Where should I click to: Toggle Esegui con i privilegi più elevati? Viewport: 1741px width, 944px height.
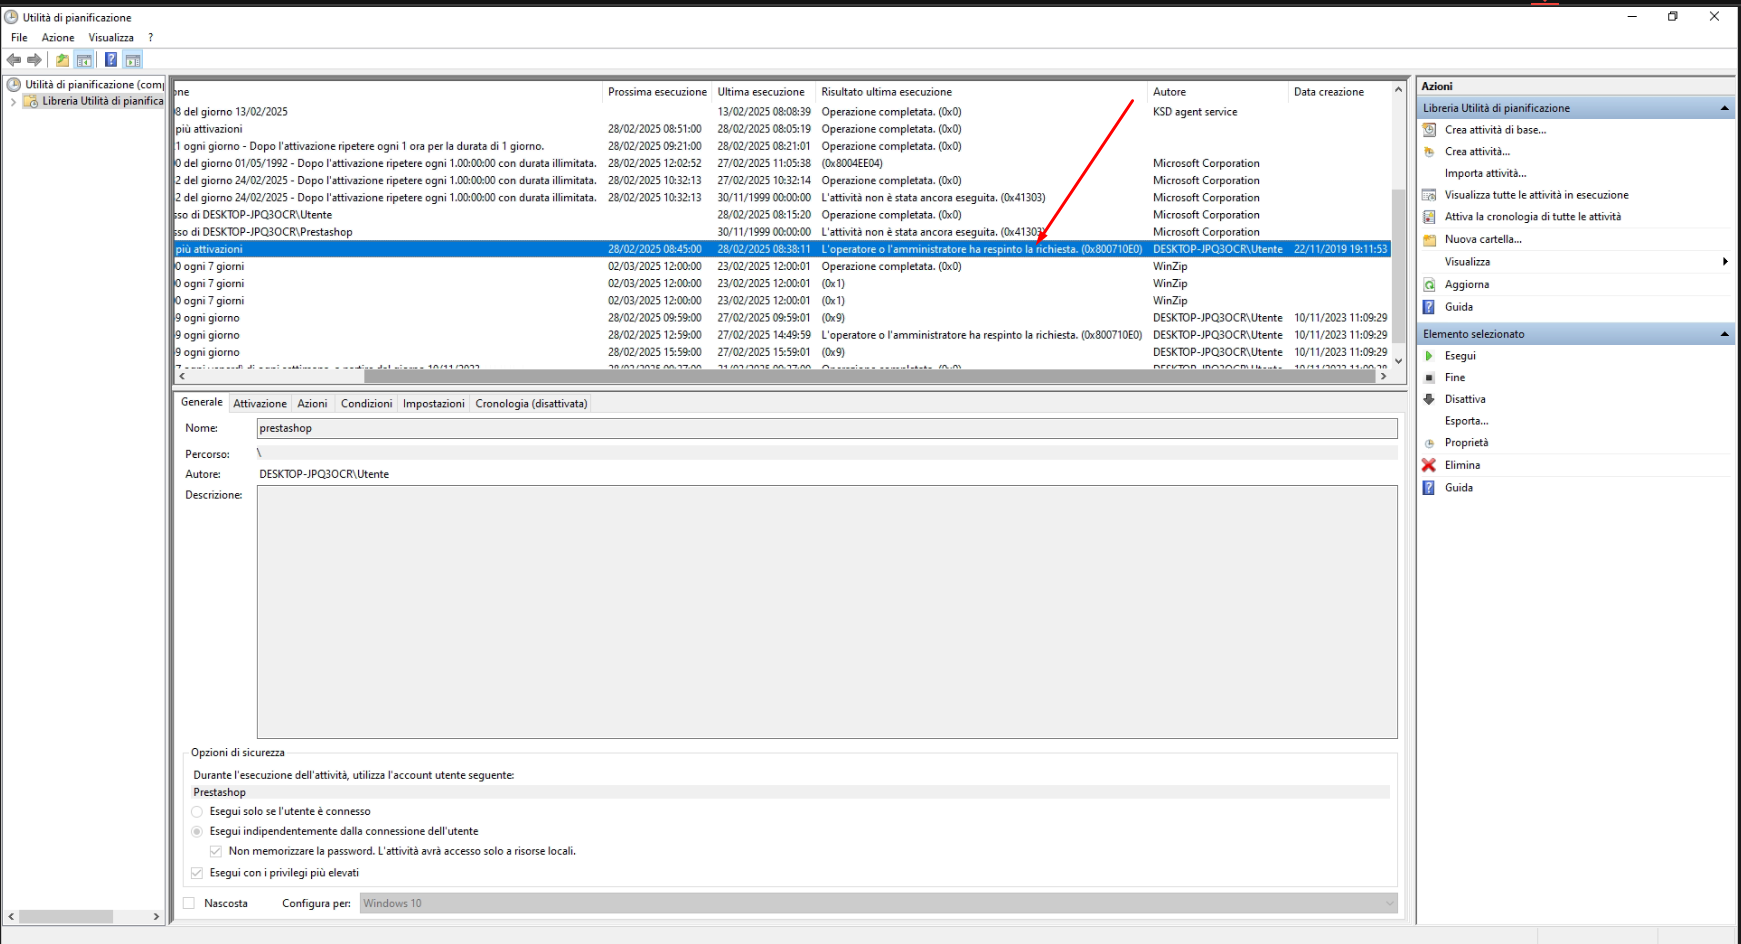[x=197, y=873]
